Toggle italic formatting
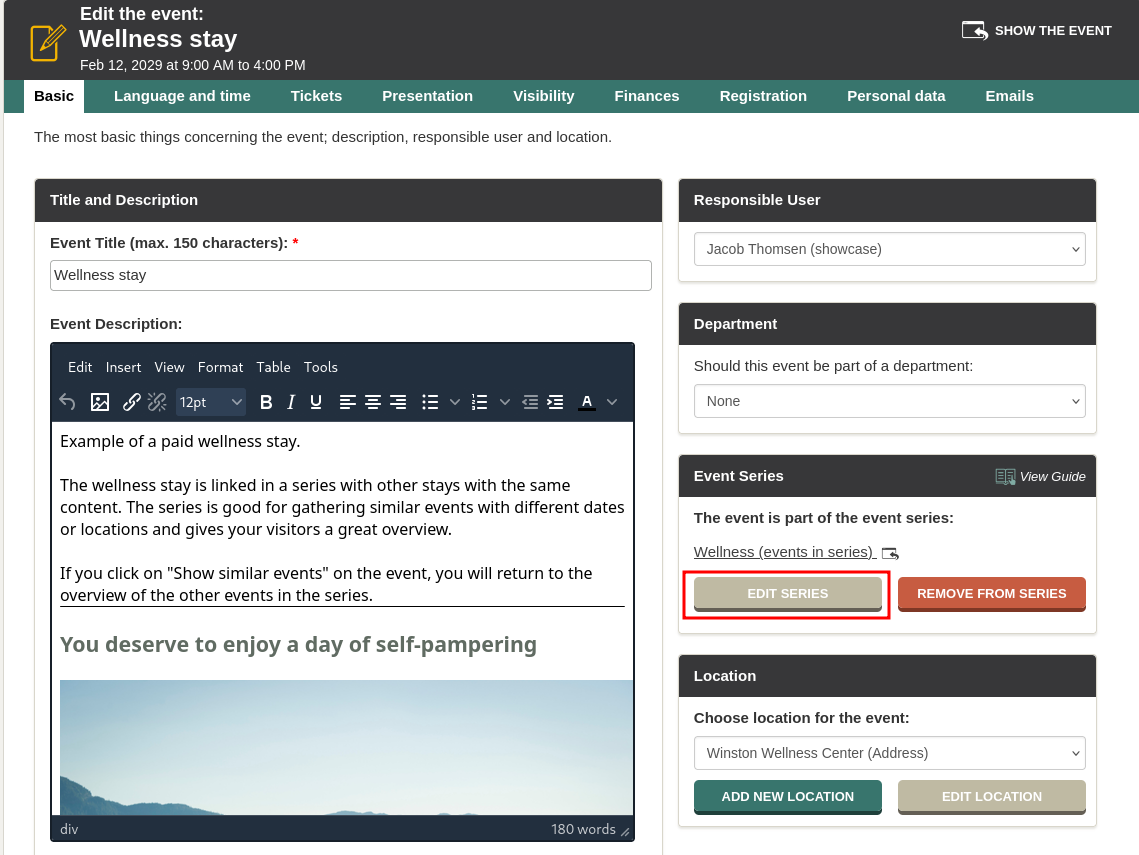 [291, 402]
